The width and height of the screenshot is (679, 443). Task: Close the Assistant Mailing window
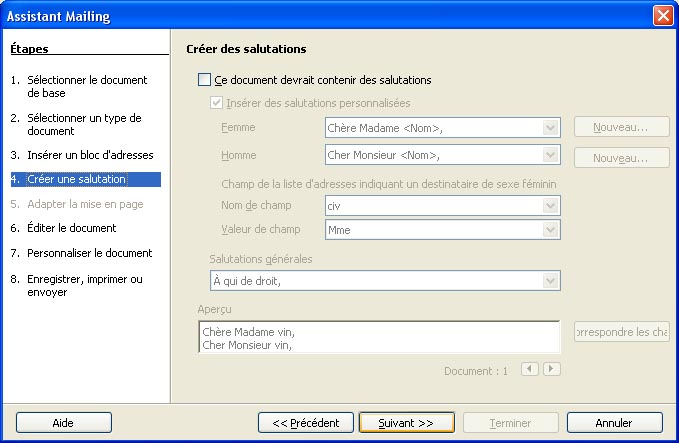click(662, 16)
